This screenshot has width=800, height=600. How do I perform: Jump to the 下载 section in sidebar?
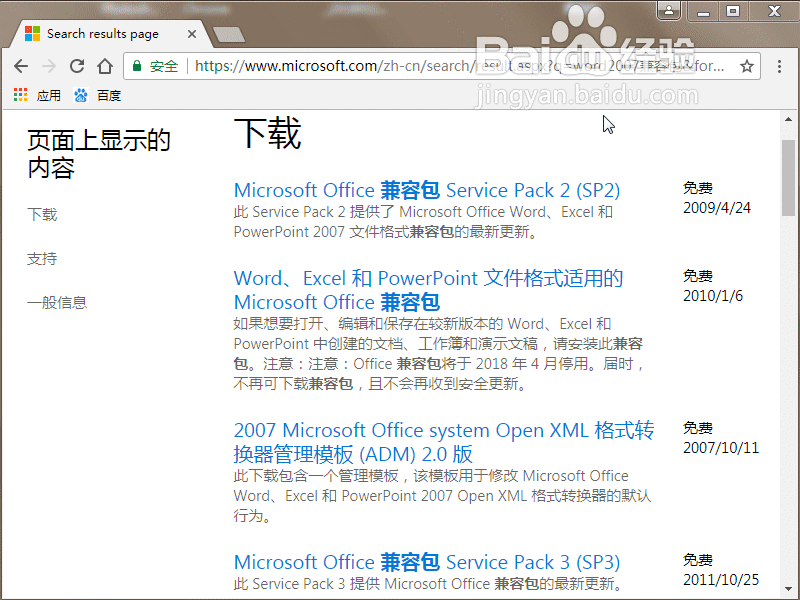click(42, 214)
